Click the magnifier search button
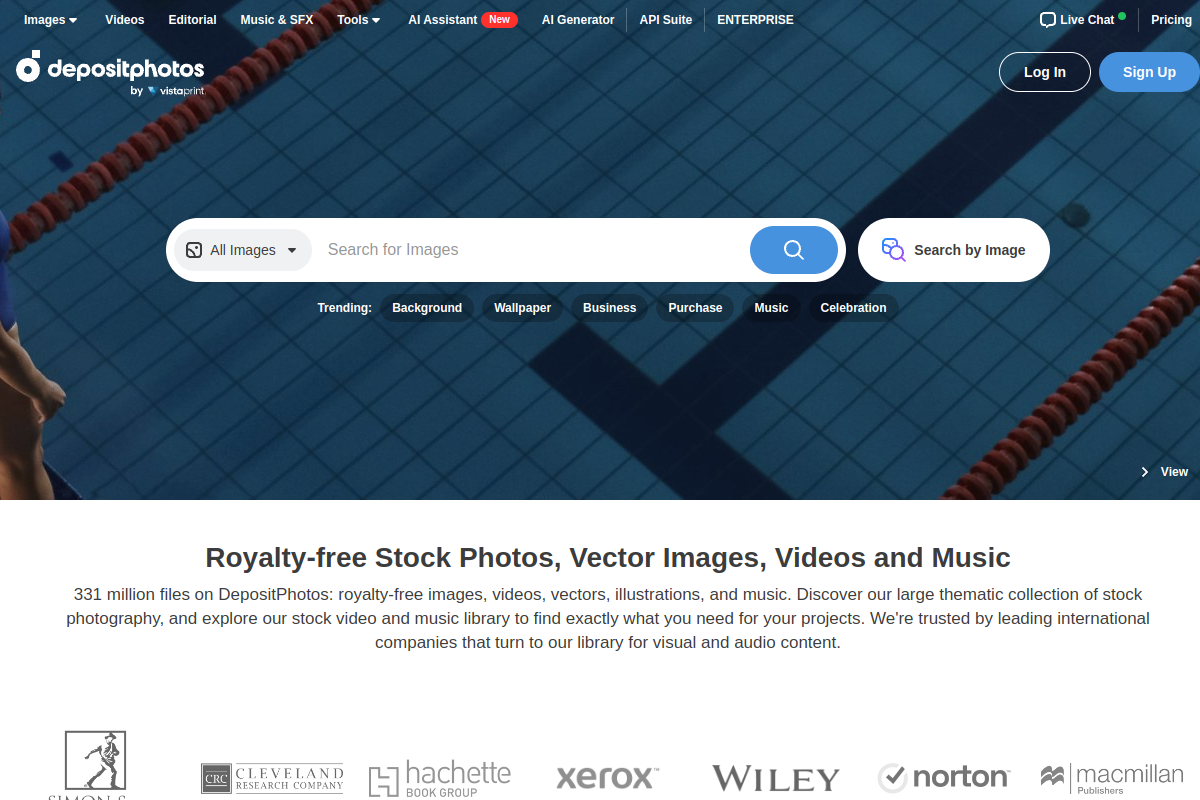The height and width of the screenshot is (800, 1200). click(x=794, y=250)
